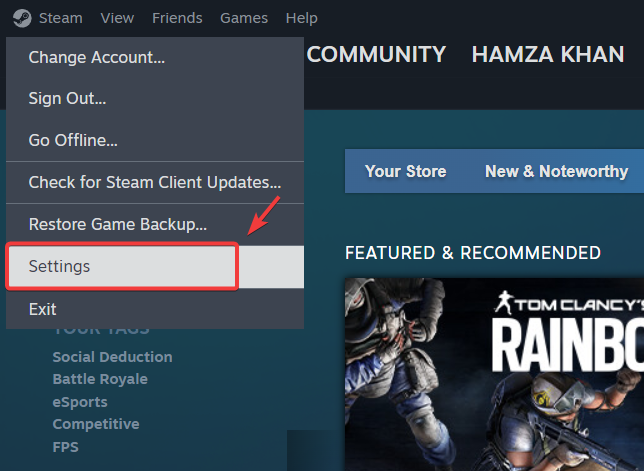This screenshot has height=471, width=644.
Task: Choose Sign Out from menu
Action: tap(67, 98)
